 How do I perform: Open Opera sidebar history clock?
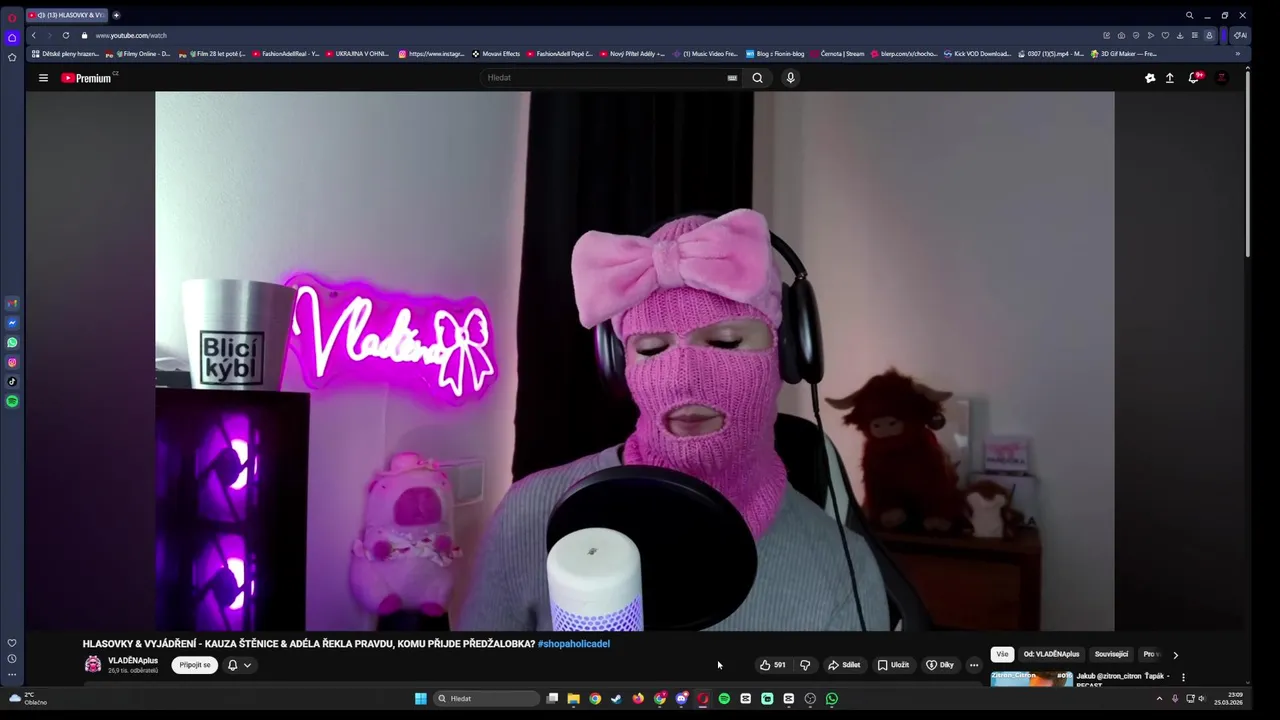pos(12,658)
